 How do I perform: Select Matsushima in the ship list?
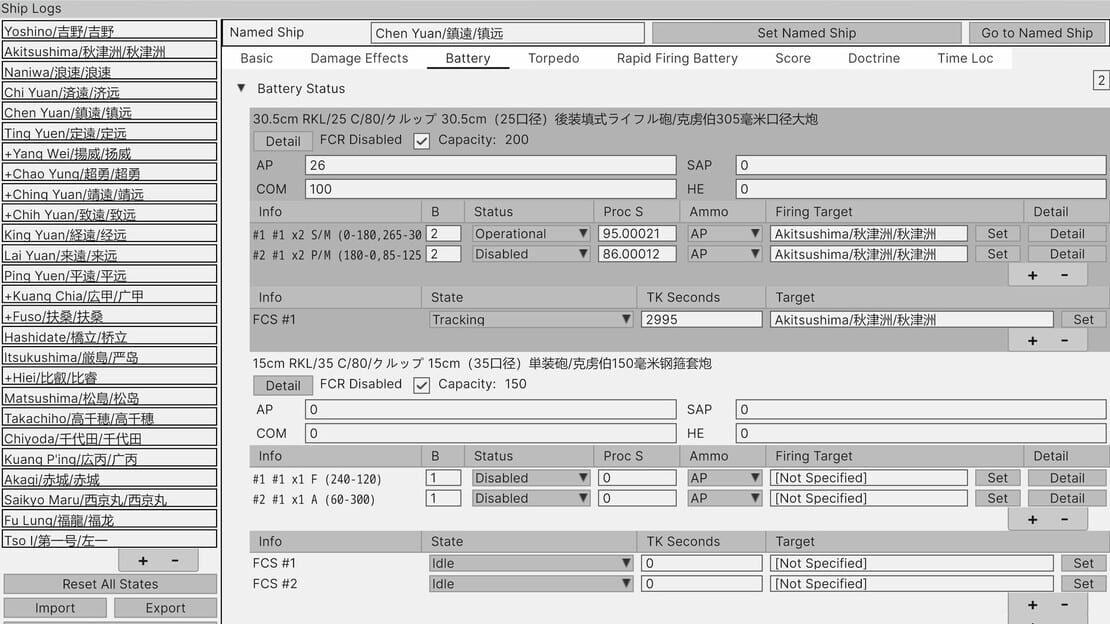110,398
